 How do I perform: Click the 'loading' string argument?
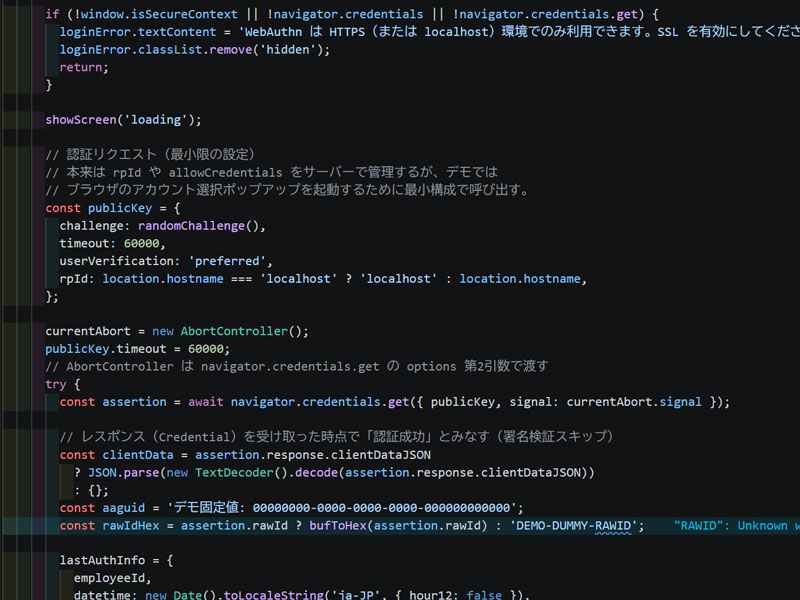(x=156, y=120)
